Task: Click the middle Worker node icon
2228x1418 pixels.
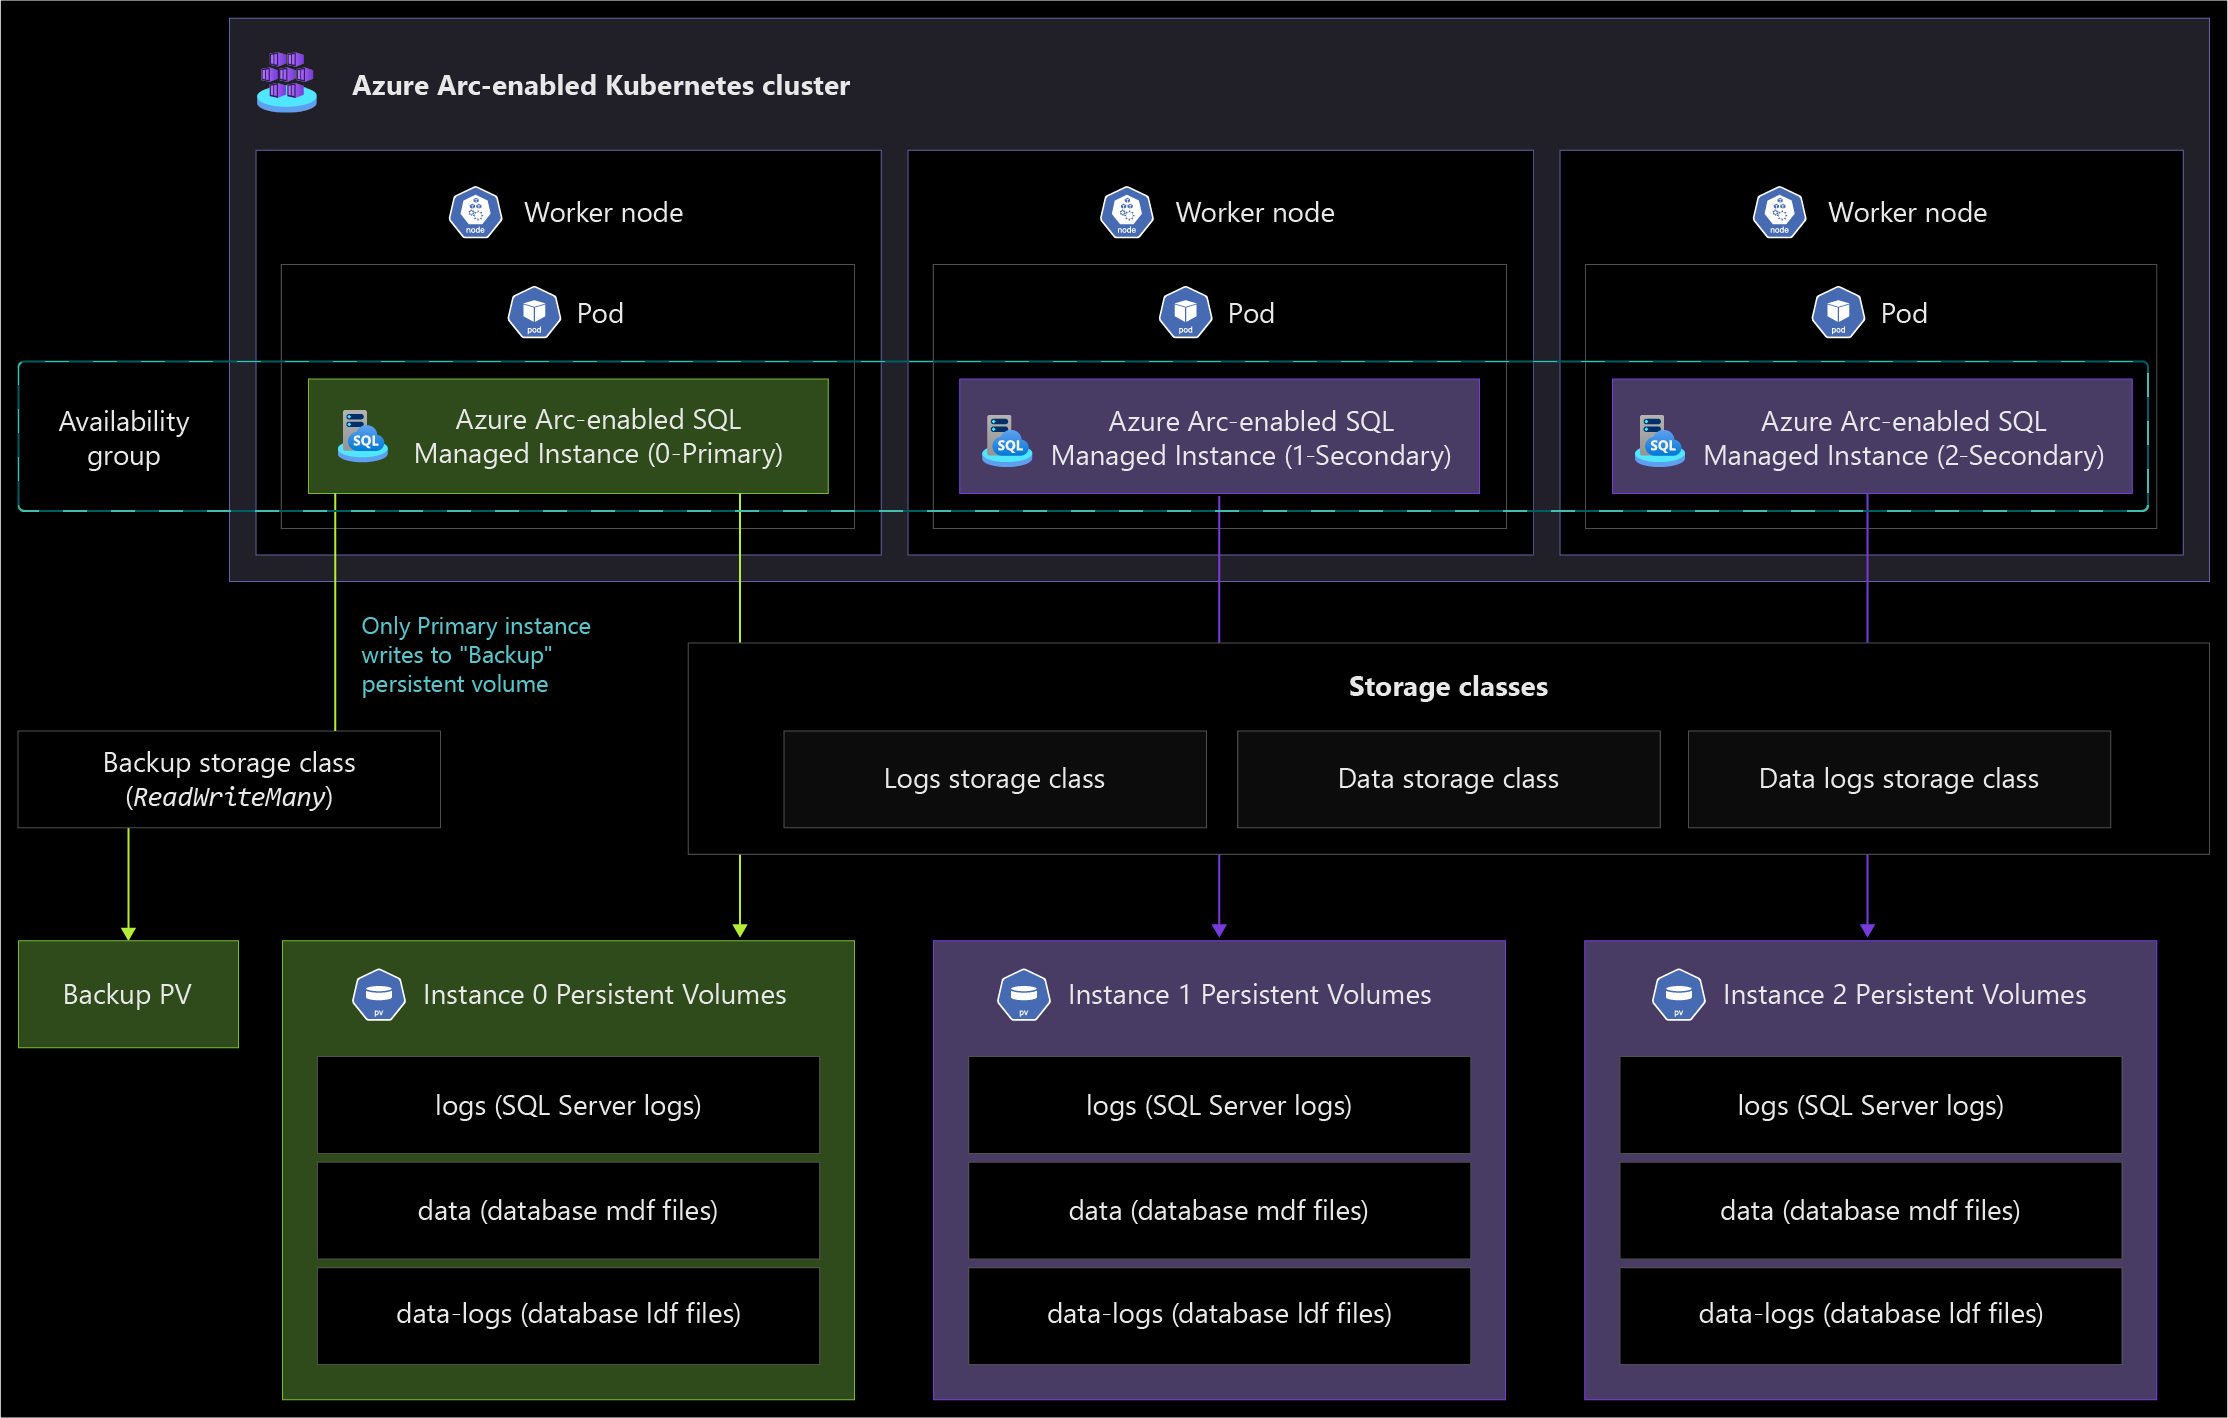Action: pos(1127,212)
